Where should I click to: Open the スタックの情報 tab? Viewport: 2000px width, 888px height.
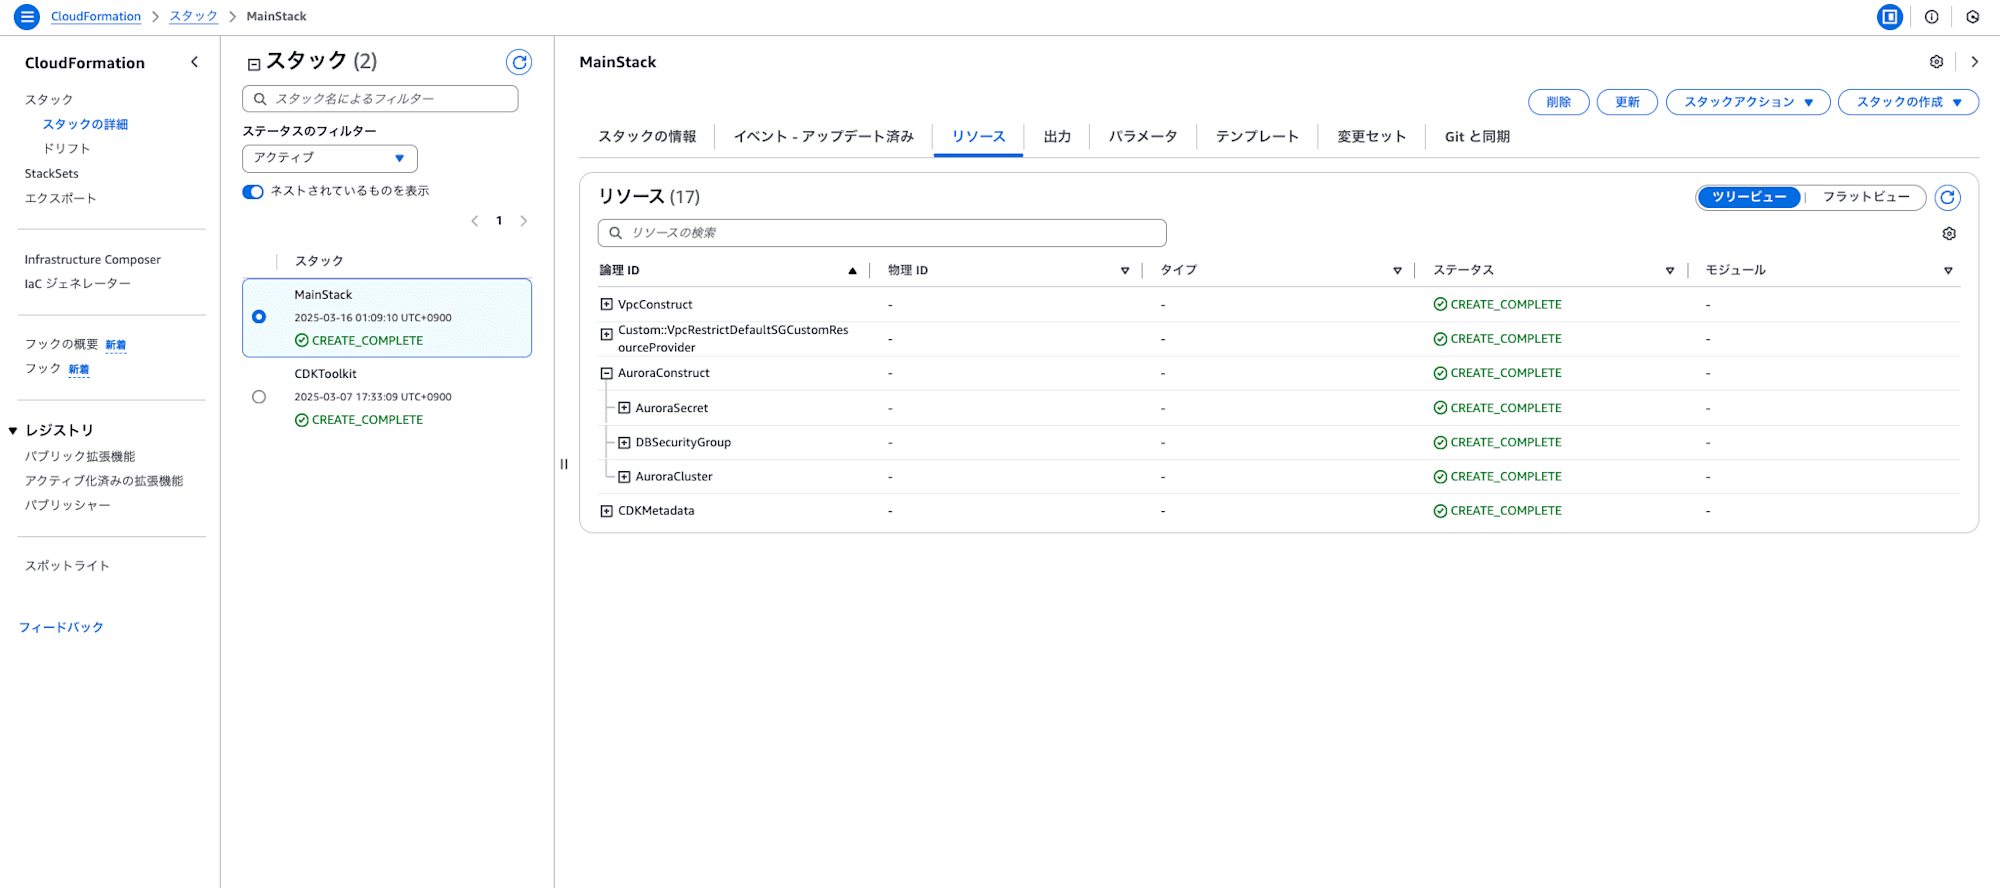click(x=647, y=137)
